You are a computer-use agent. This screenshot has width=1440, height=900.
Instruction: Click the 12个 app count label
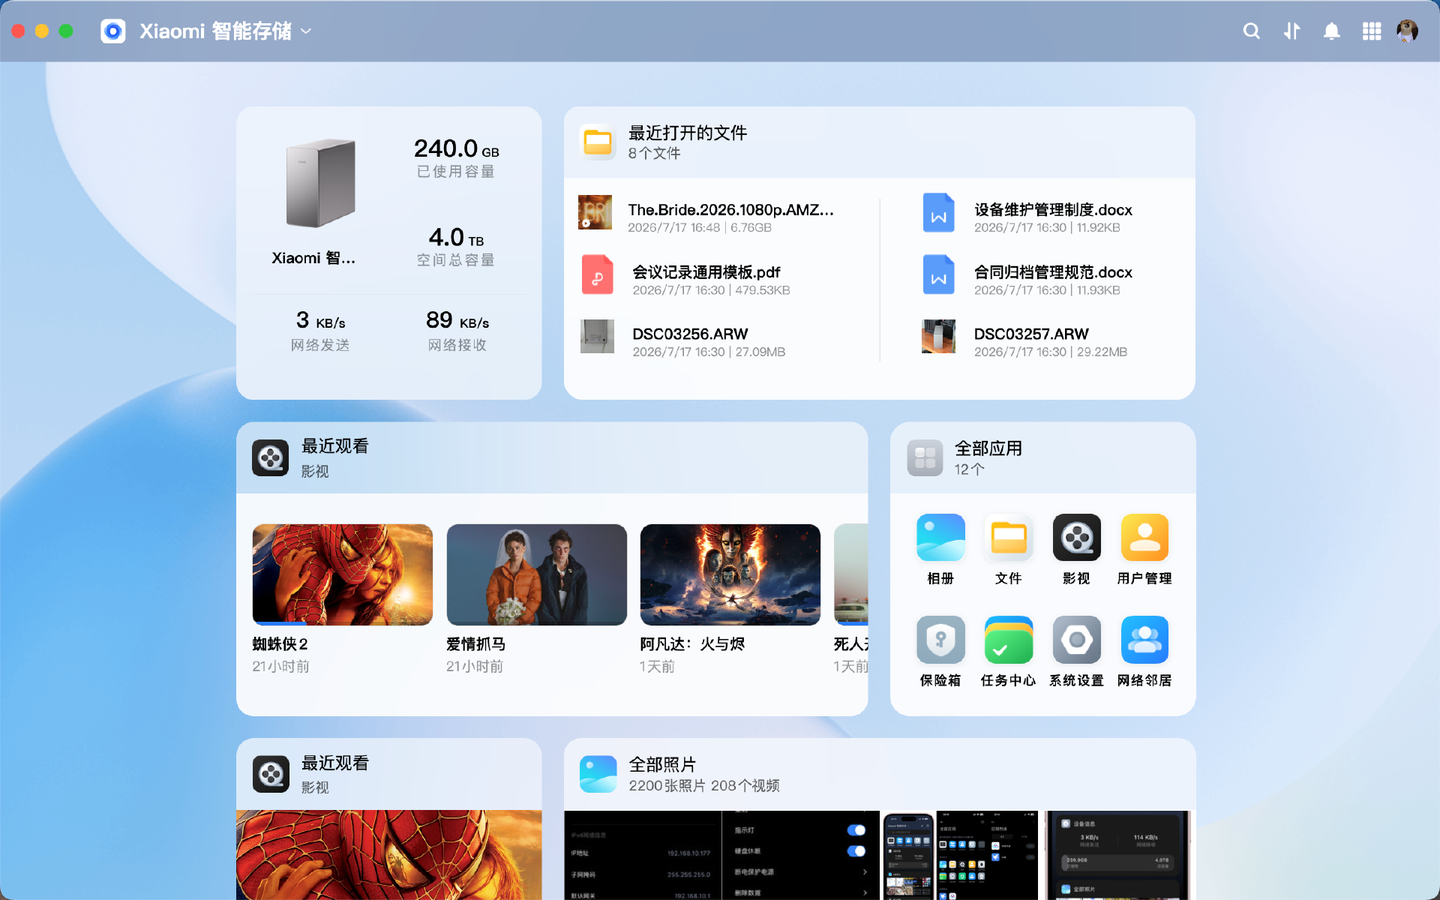[969, 469]
